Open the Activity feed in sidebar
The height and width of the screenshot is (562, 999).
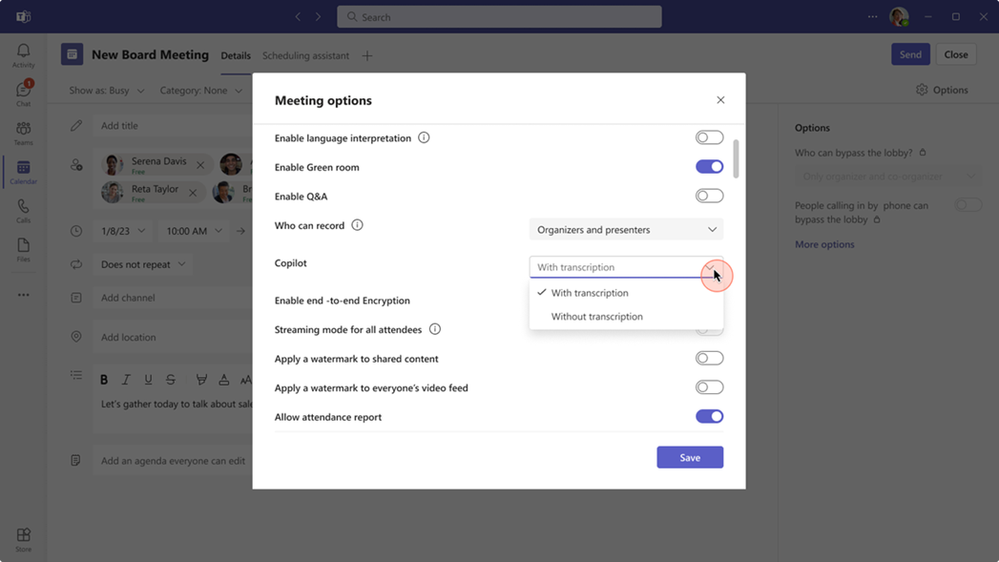pos(23,55)
